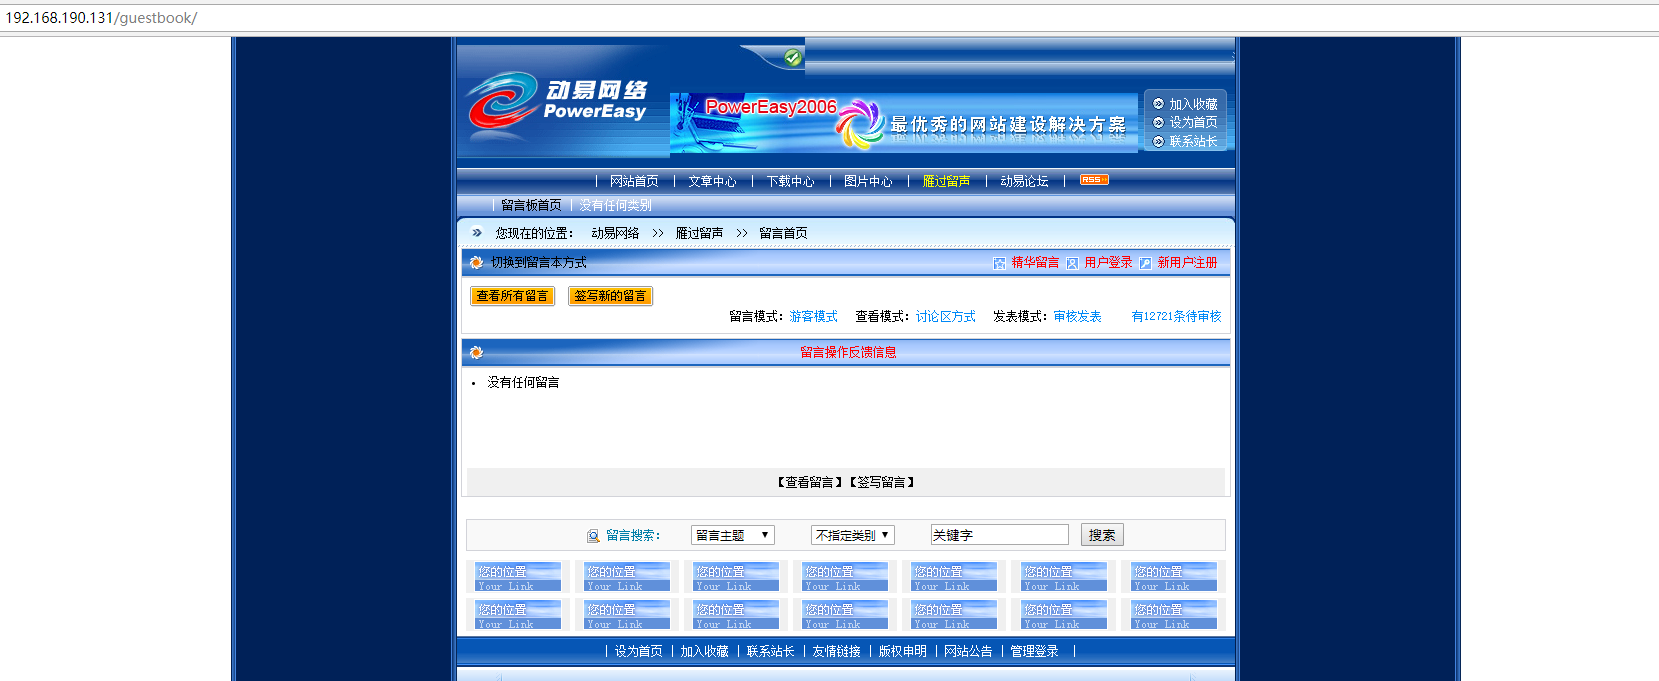Image resolution: width=1659 pixels, height=681 pixels.
Task: Click 【查看留言】 below the message area
Action: click(809, 482)
